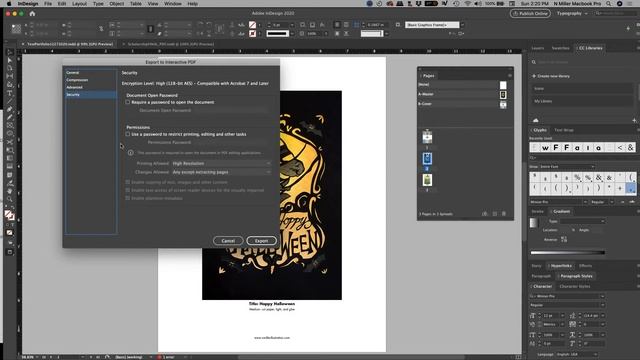Select the Line tool in toolbox
Viewport: 640px width, 360px height.
pos(10,101)
